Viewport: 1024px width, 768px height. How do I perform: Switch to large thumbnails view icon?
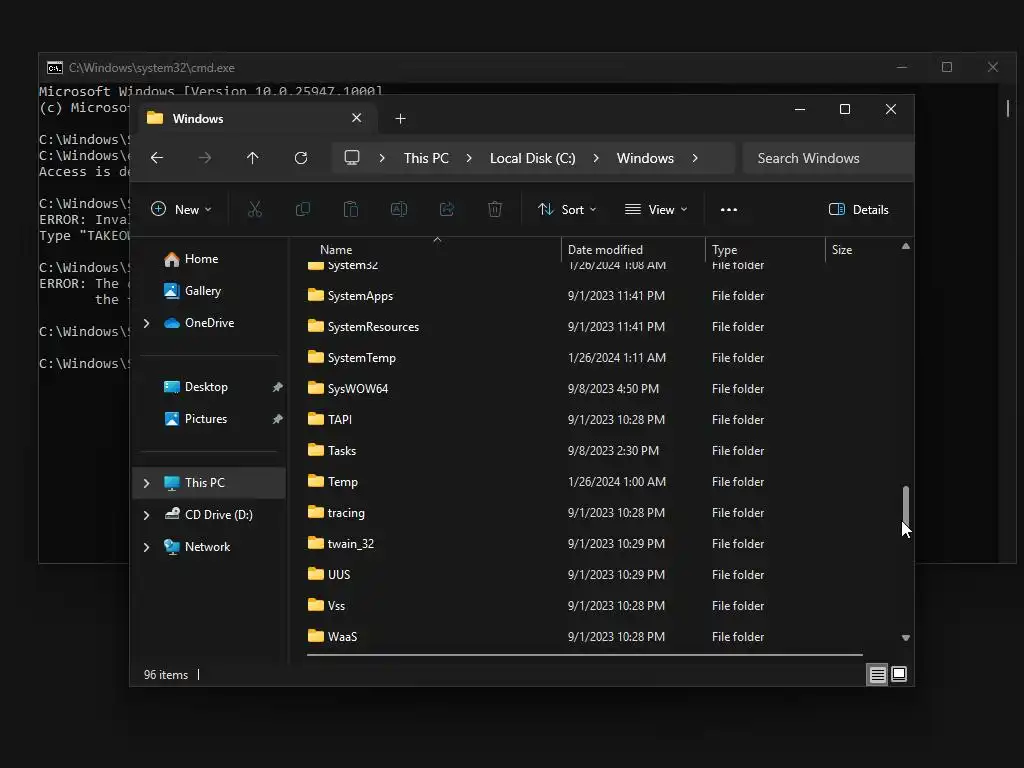tap(899, 675)
